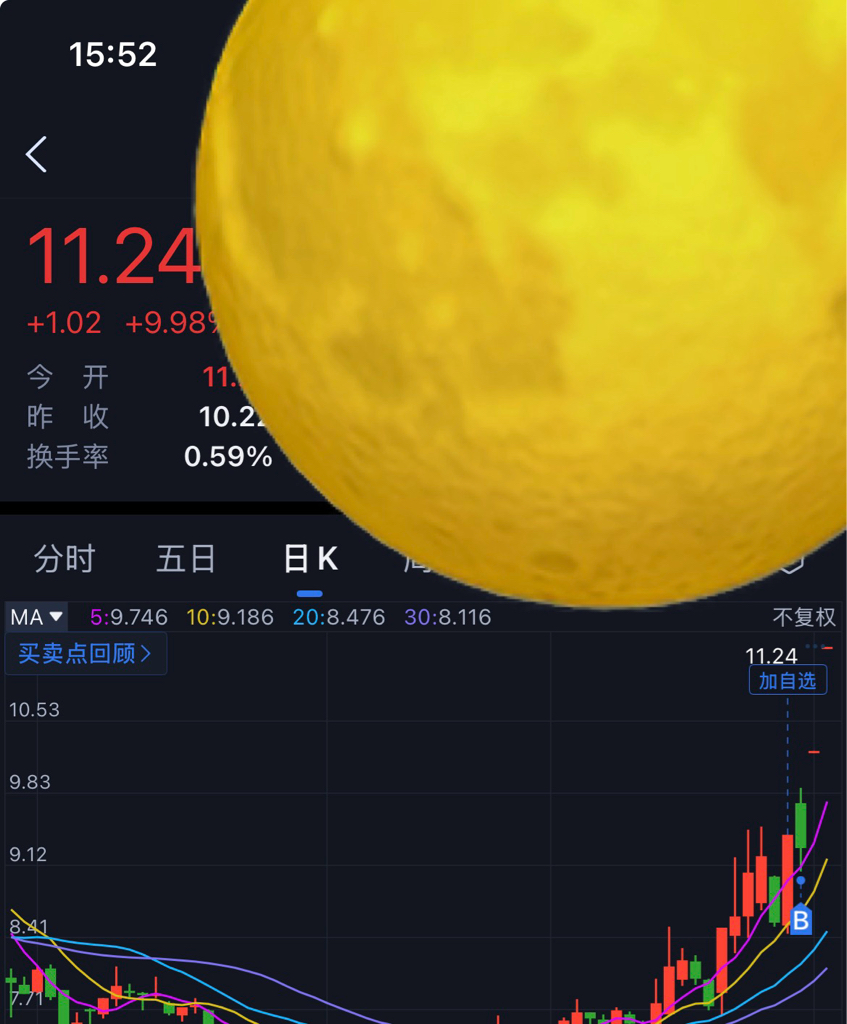The image size is (847, 1024).
Task: Tap the MA10 value 10:9.186
Action: click(x=230, y=617)
